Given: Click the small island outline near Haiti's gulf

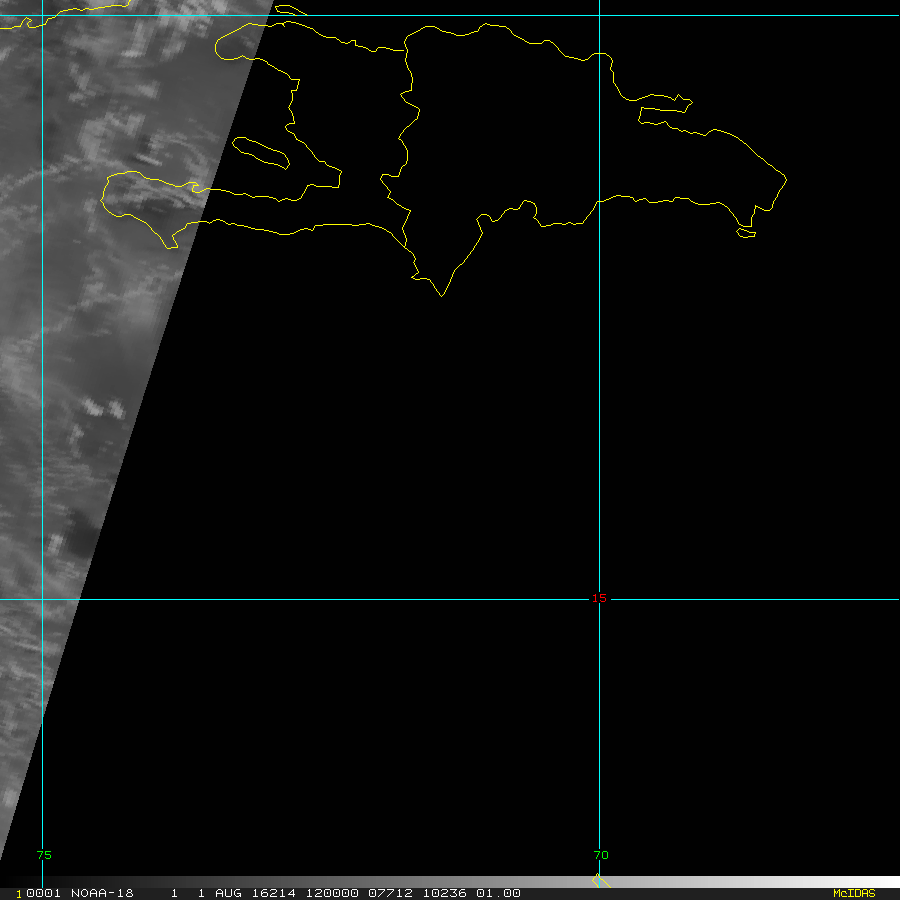Looking at the screenshot, I should pos(261,151).
